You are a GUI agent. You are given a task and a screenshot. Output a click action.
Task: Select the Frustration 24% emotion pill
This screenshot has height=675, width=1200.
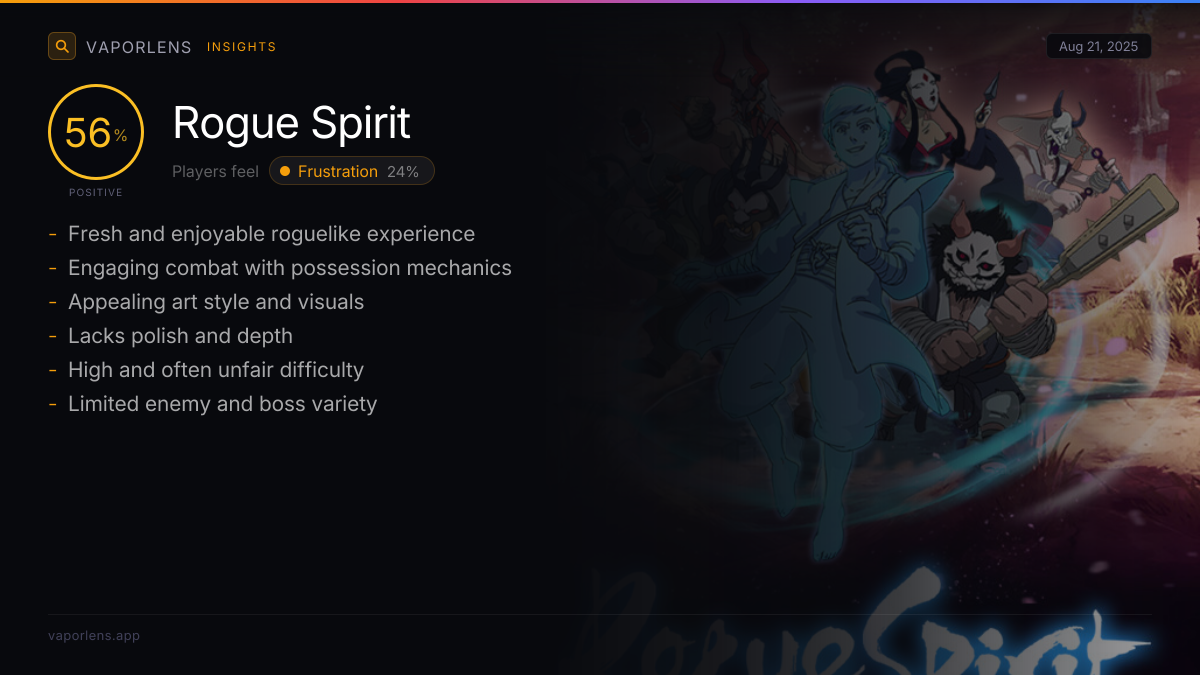(x=352, y=171)
